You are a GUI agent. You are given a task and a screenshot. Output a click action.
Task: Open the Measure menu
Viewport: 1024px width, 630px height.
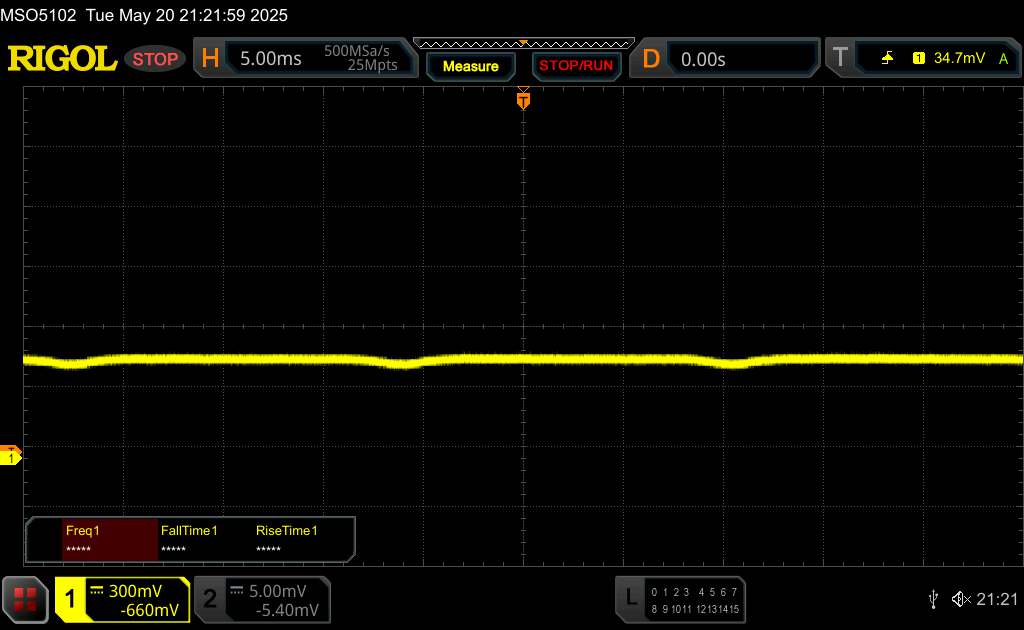pyautogui.click(x=470, y=66)
